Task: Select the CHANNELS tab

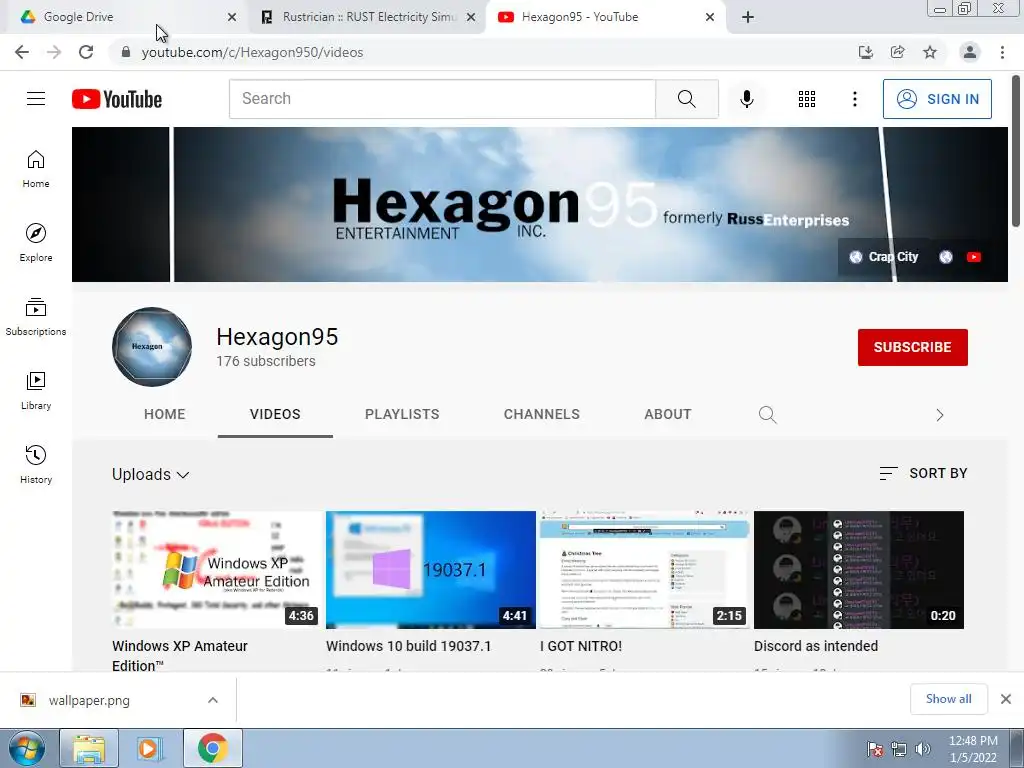Action: (541, 414)
